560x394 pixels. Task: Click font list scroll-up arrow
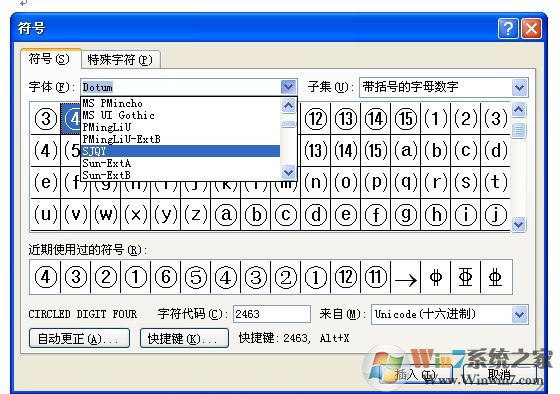pyautogui.click(x=288, y=105)
